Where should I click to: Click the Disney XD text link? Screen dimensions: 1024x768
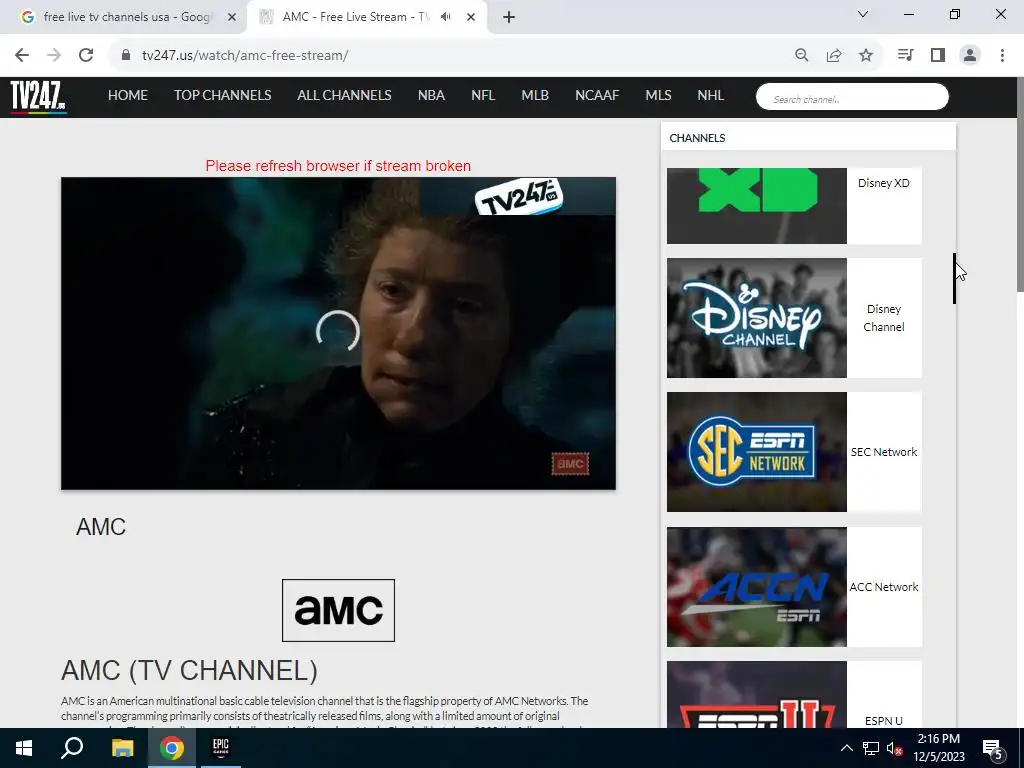(x=884, y=183)
